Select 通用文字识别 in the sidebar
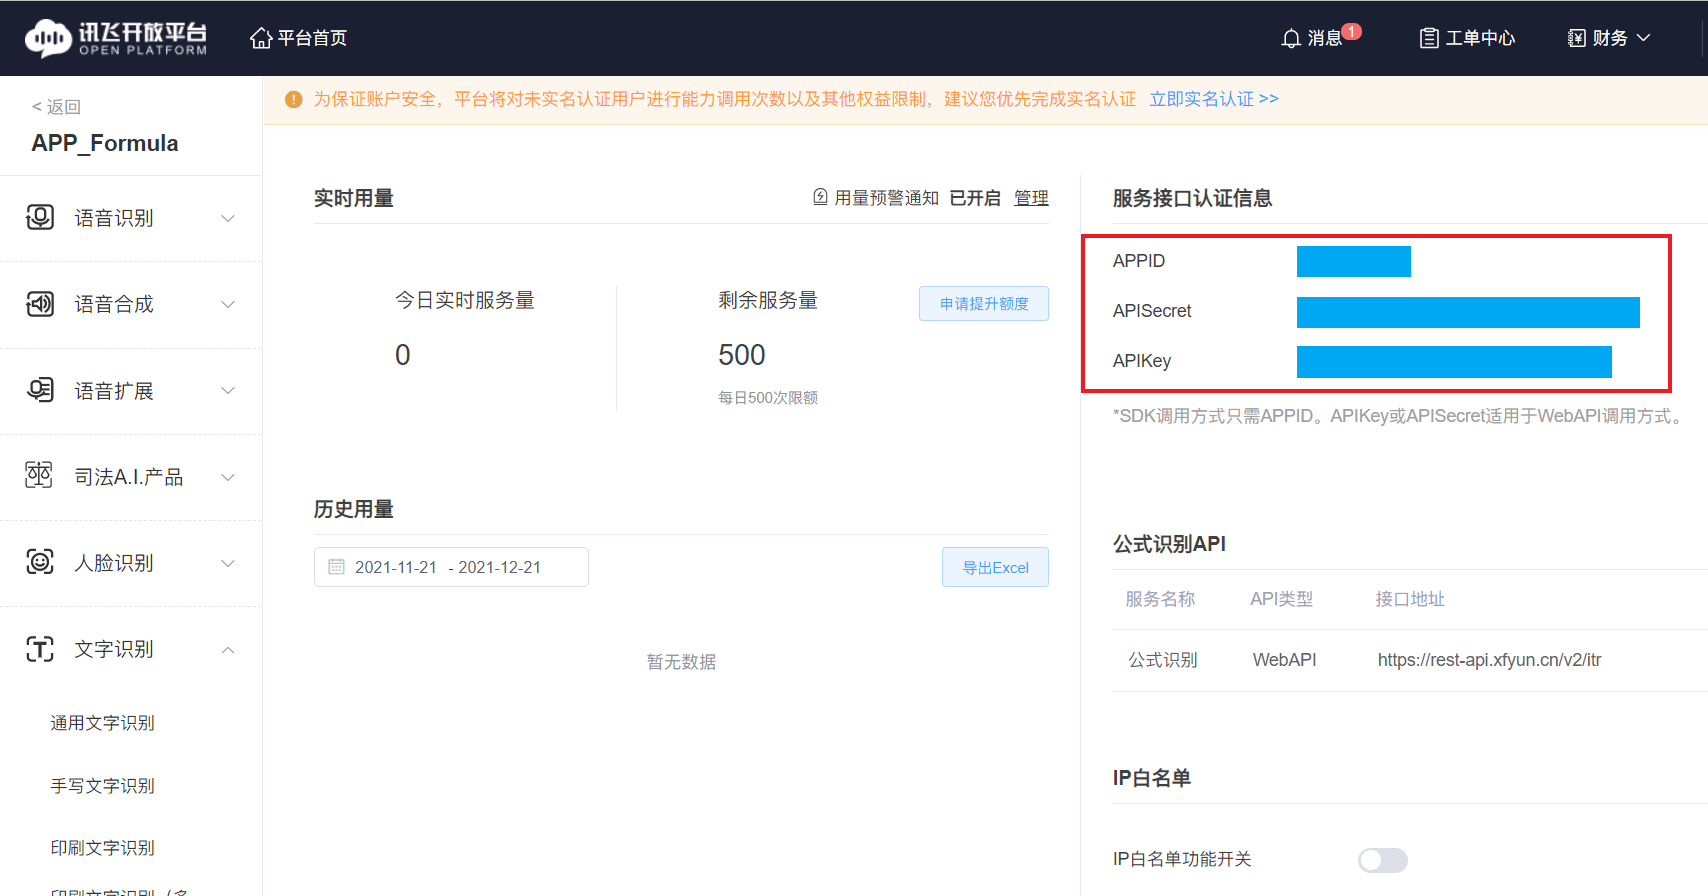The width and height of the screenshot is (1708, 896). [x=103, y=723]
